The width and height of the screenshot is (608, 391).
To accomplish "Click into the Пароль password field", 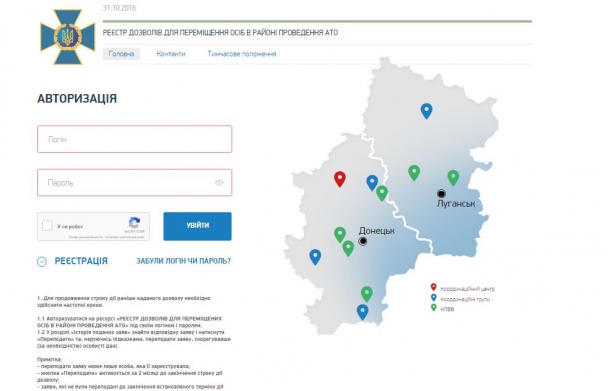I will (x=135, y=182).
